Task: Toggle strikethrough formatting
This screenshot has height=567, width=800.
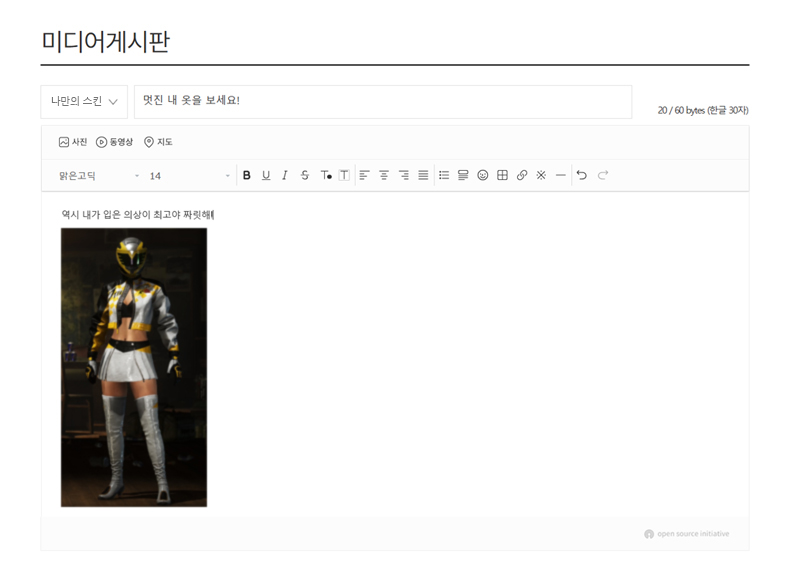Action: click(305, 175)
